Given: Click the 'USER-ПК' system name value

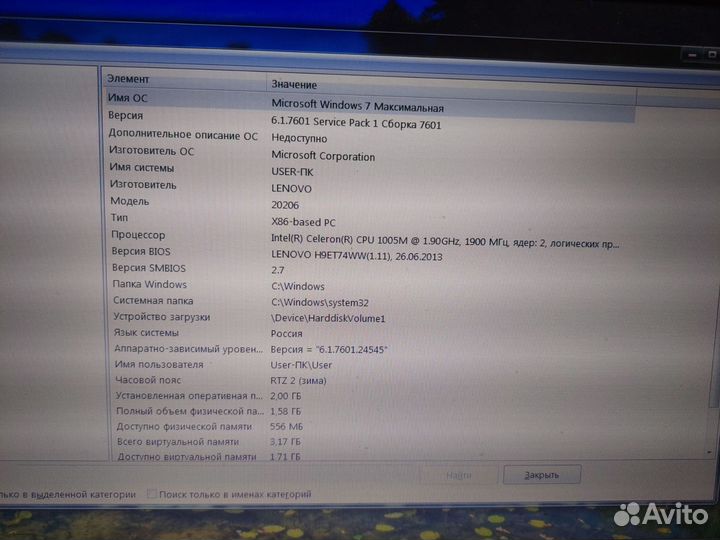Looking at the screenshot, I should pyautogui.click(x=292, y=172).
